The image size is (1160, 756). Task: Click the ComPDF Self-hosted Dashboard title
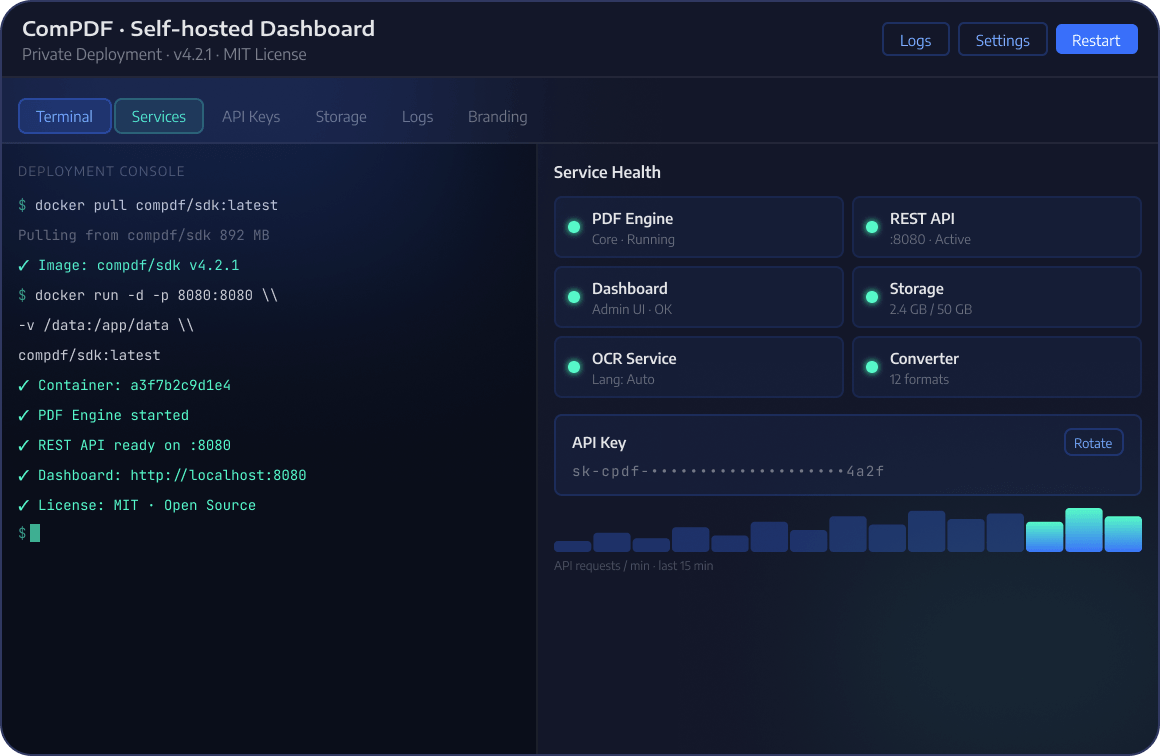click(198, 28)
